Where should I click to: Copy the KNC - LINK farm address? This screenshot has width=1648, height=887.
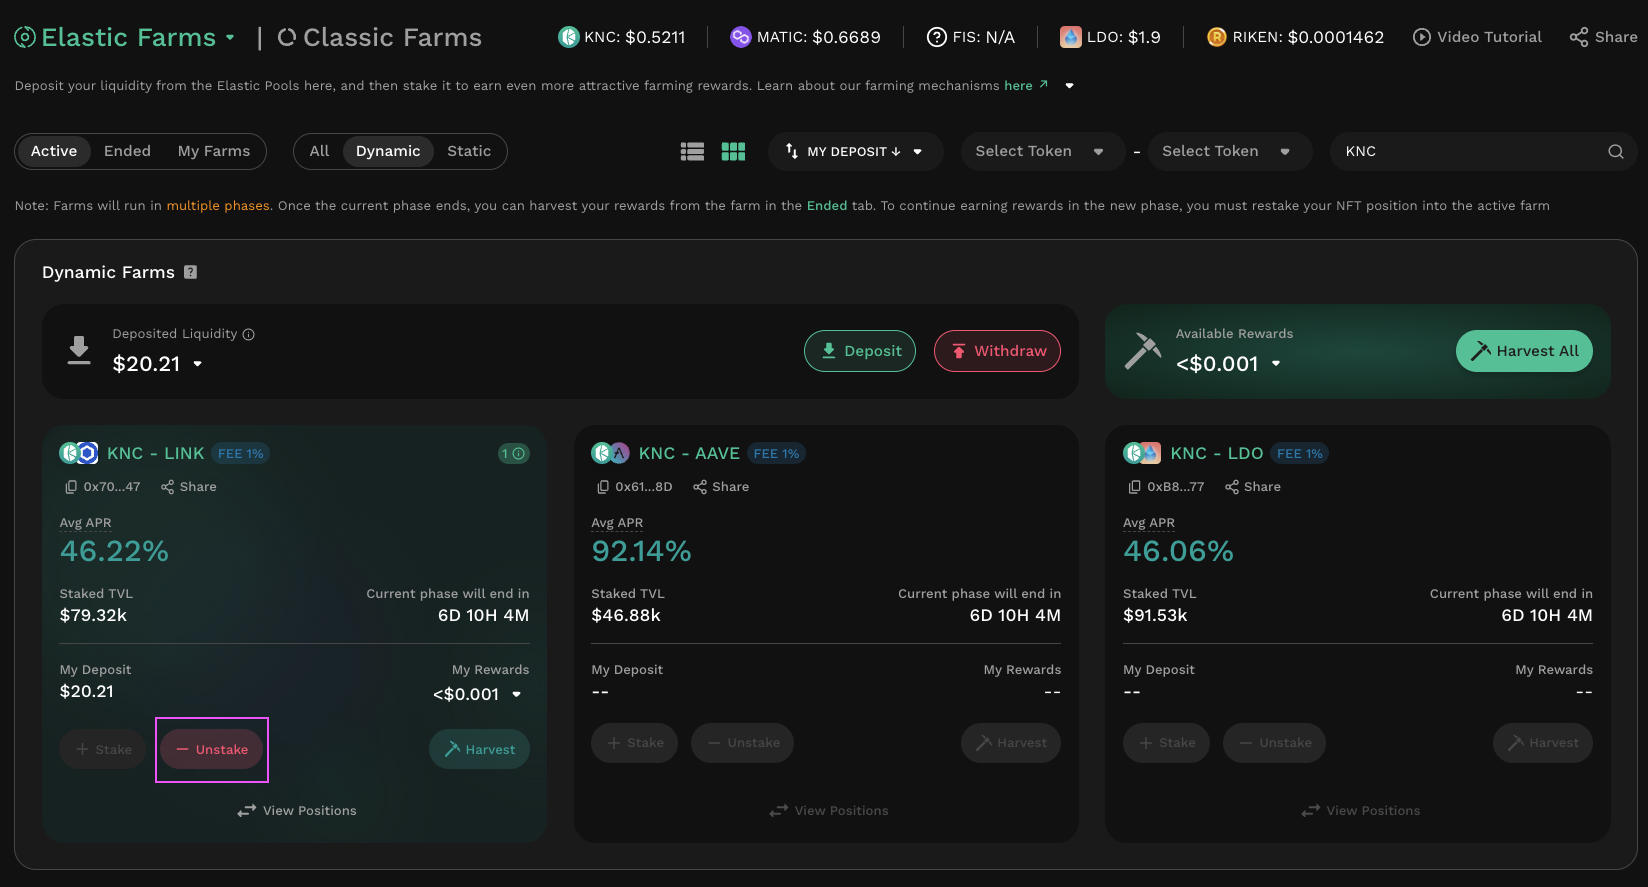pos(71,487)
